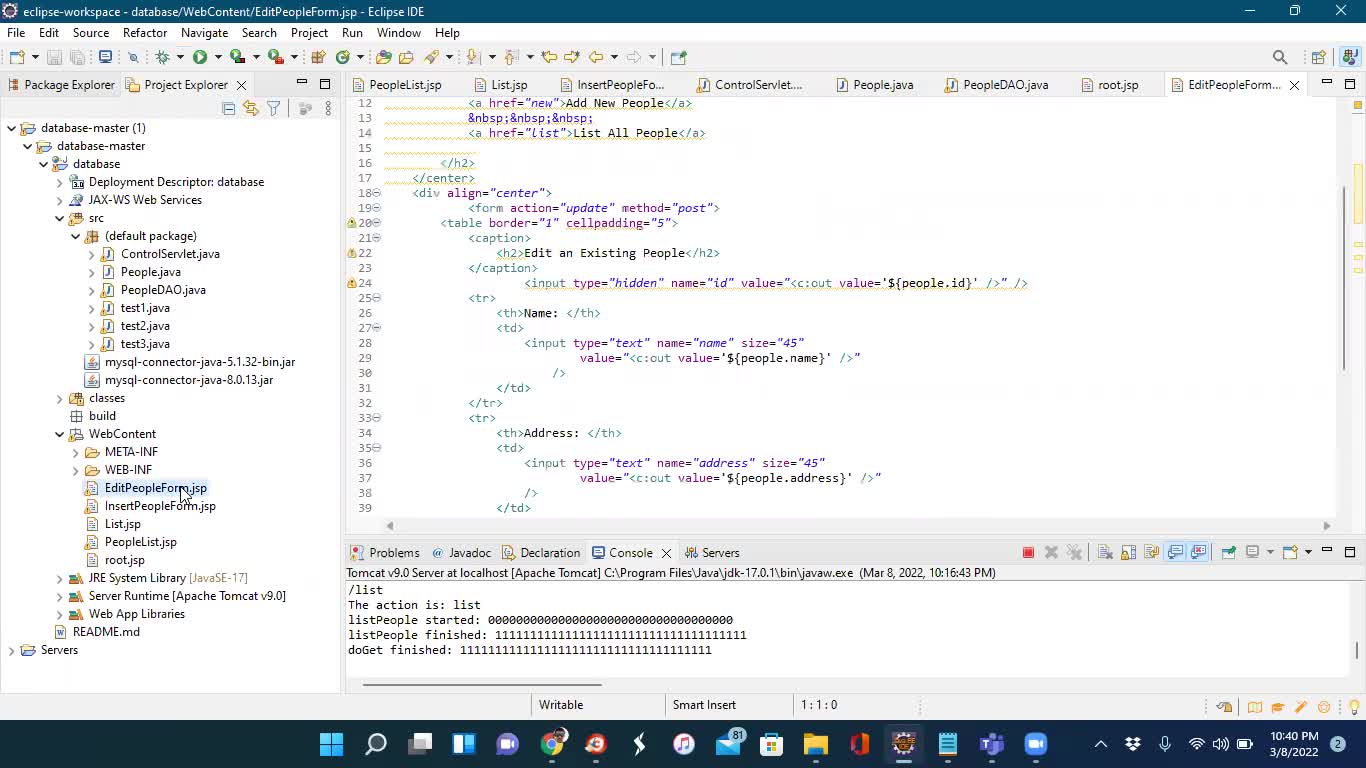Switch to the Problems tab

[385, 553]
